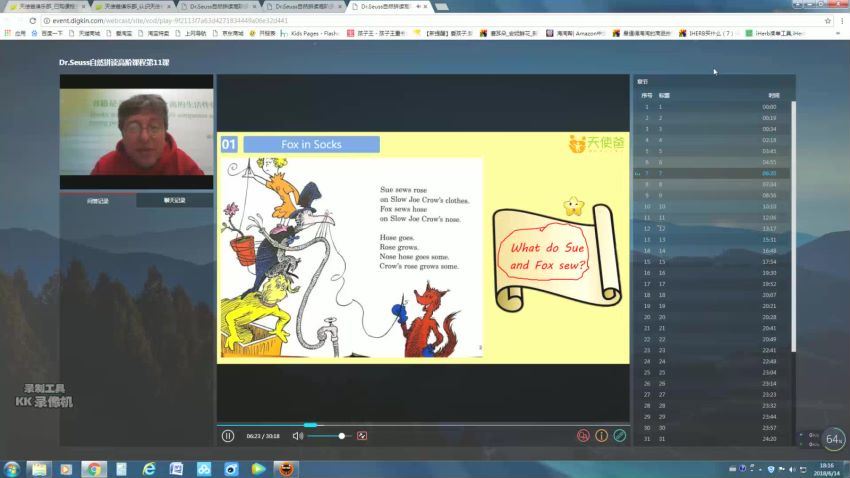The image size is (850, 478).
Task: Jump to chapter 1 at 00:00
Action: [x=711, y=107]
